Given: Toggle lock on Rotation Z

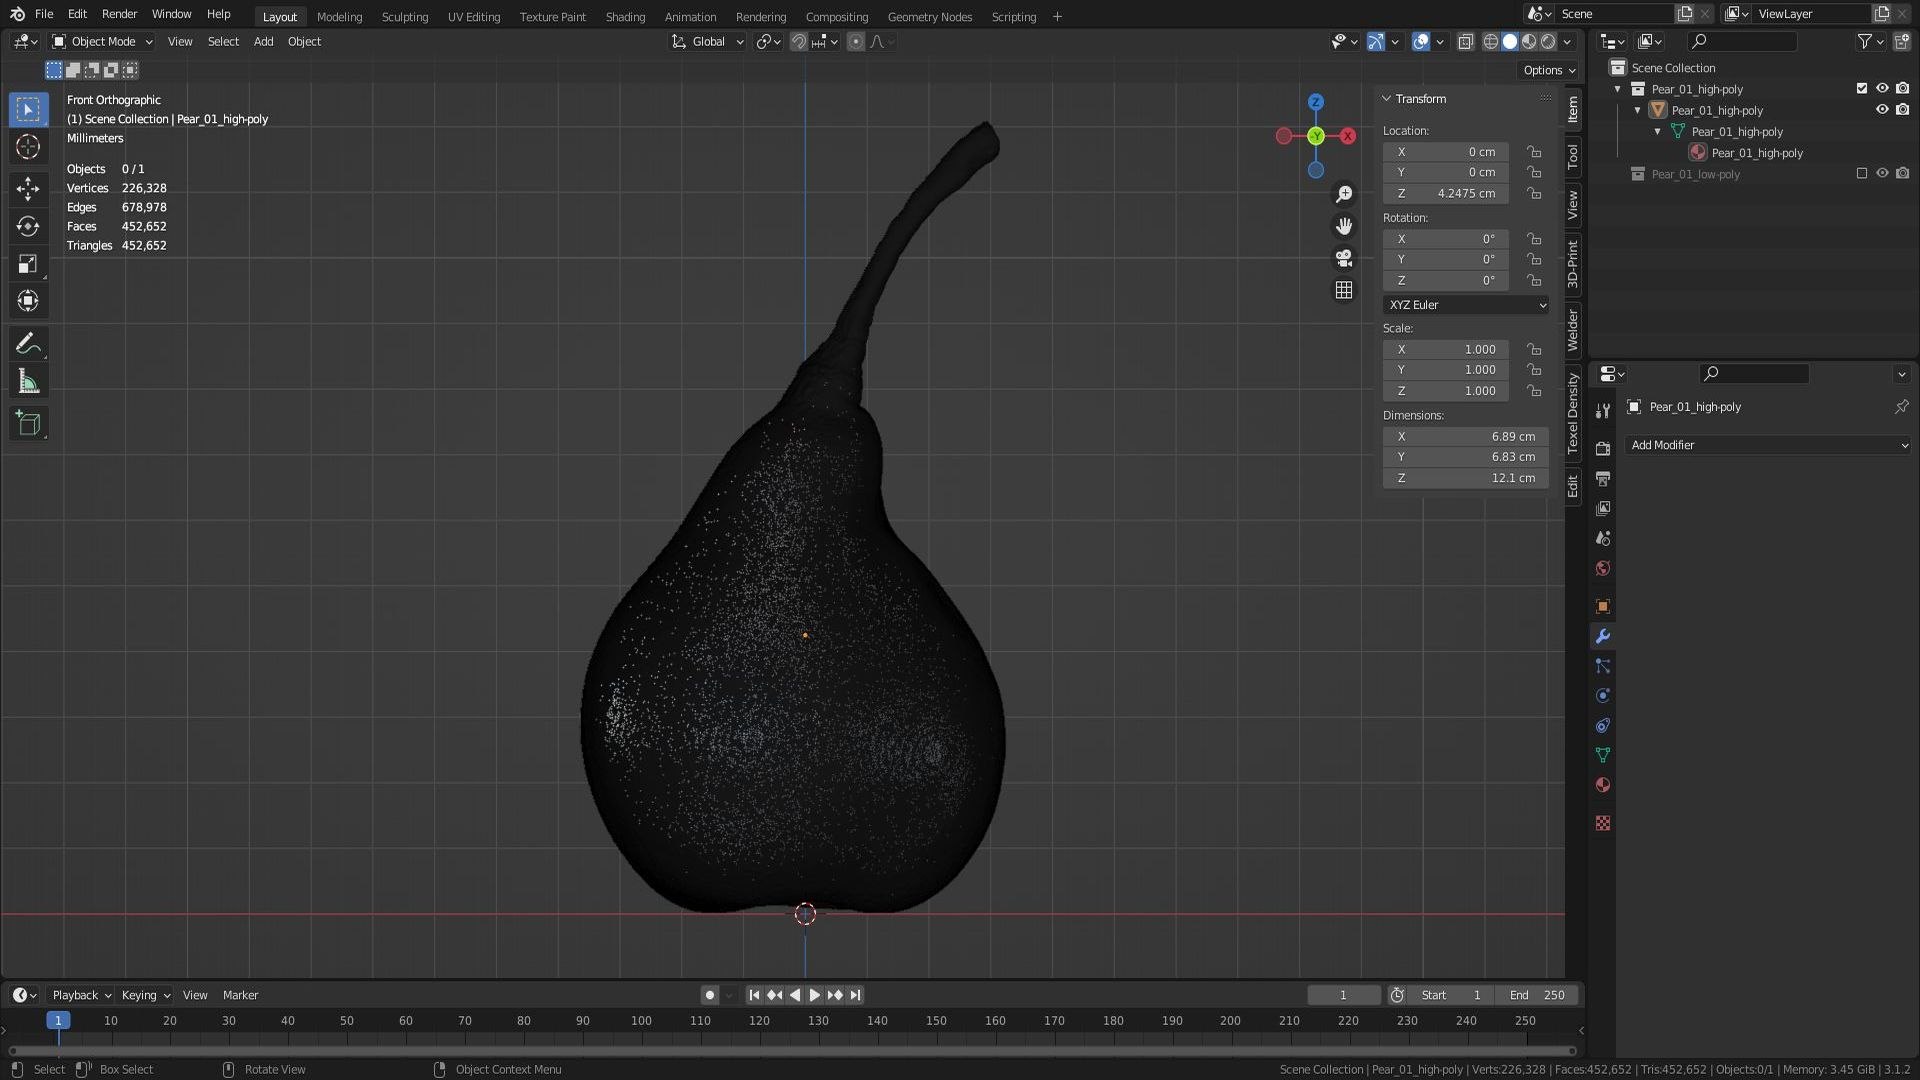Looking at the screenshot, I should pyautogui.click(x=1534, y=281).
